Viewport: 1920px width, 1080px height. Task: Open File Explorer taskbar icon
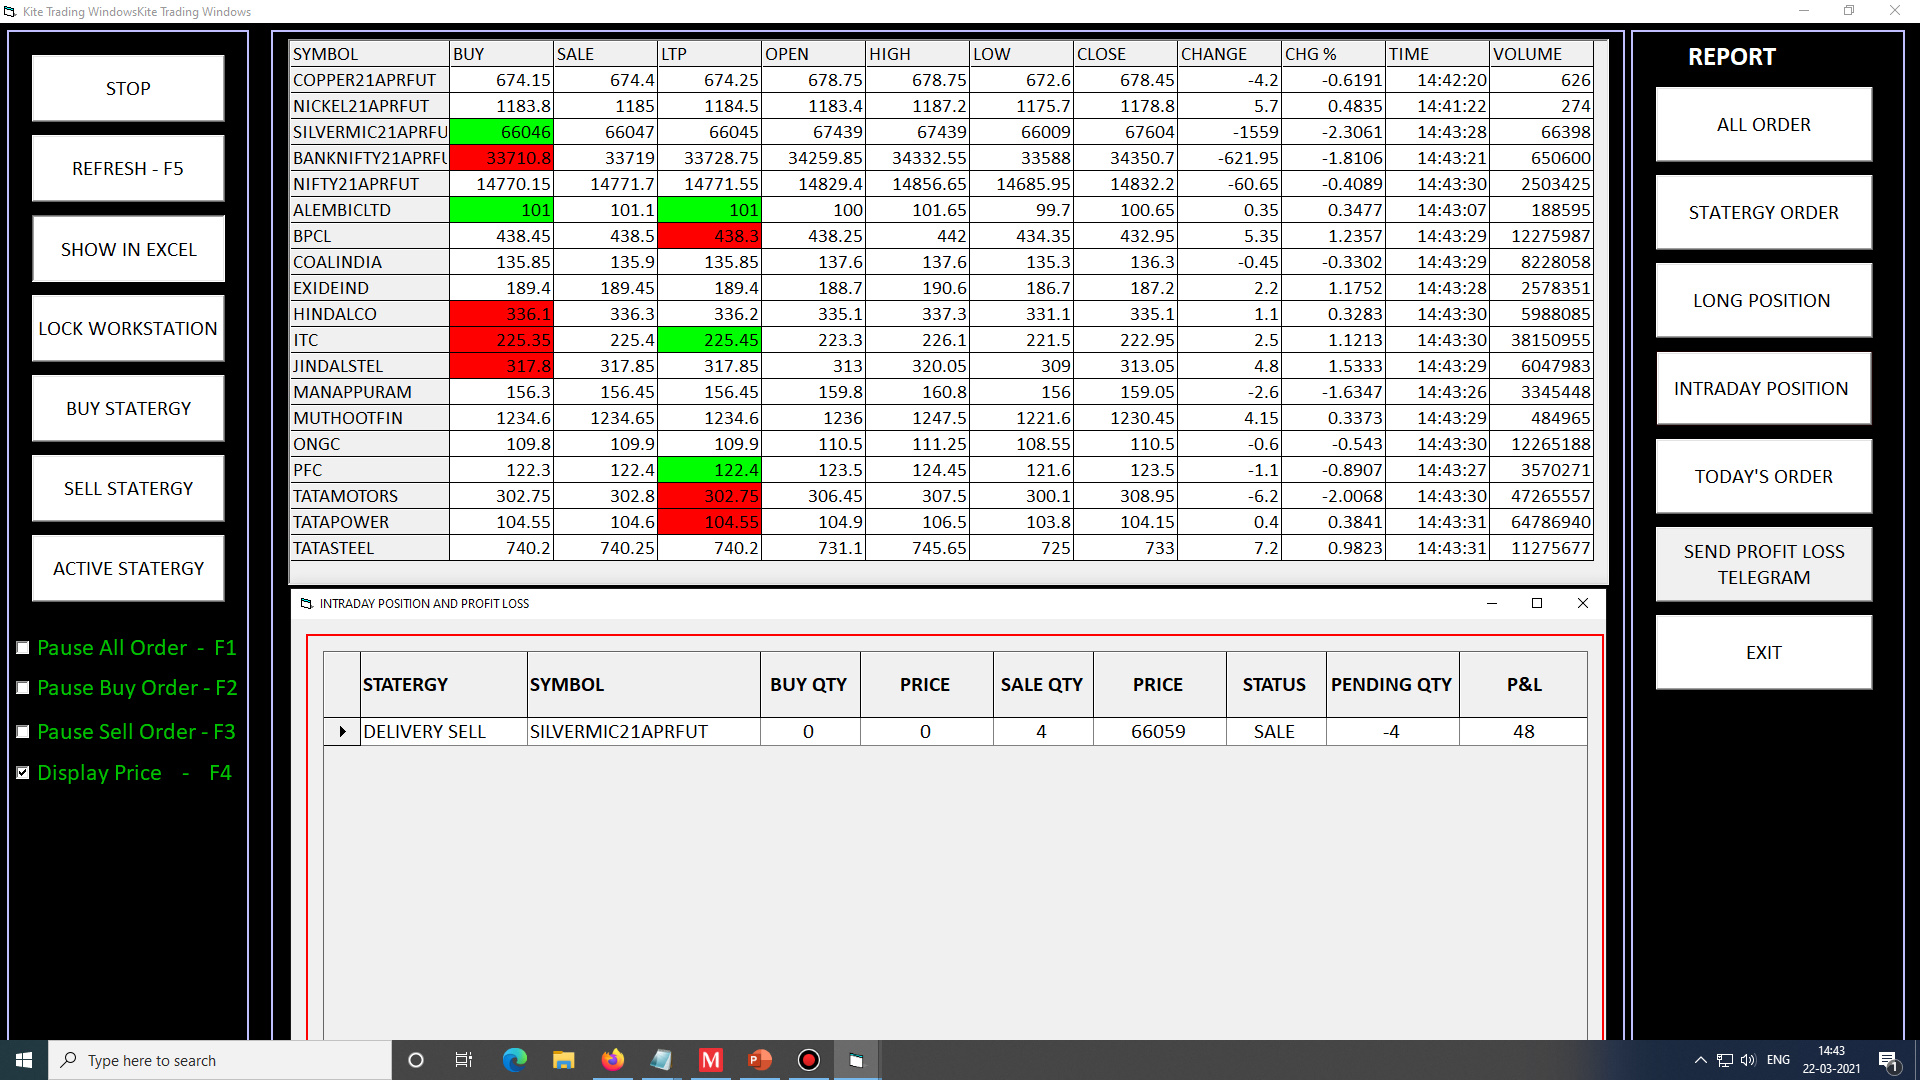tap(564, 1060)
